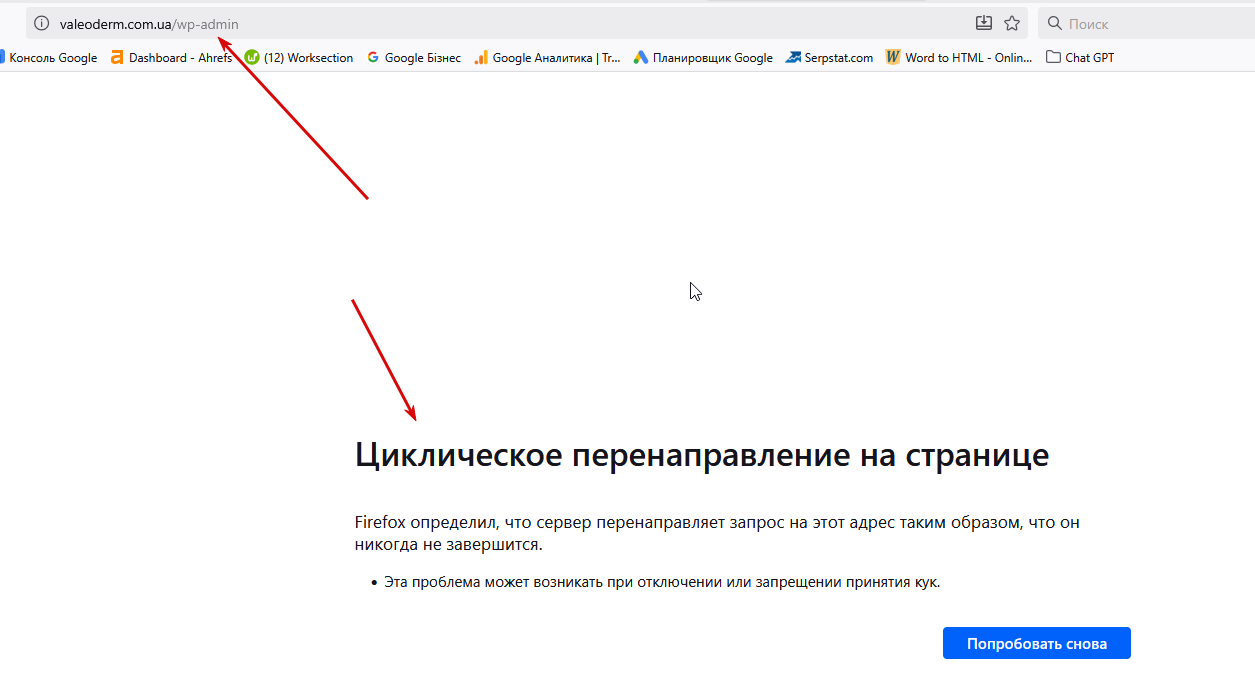1255x684 pixels.
Task: Click the W icon of Word to HTML
Action: pos(893,58)
